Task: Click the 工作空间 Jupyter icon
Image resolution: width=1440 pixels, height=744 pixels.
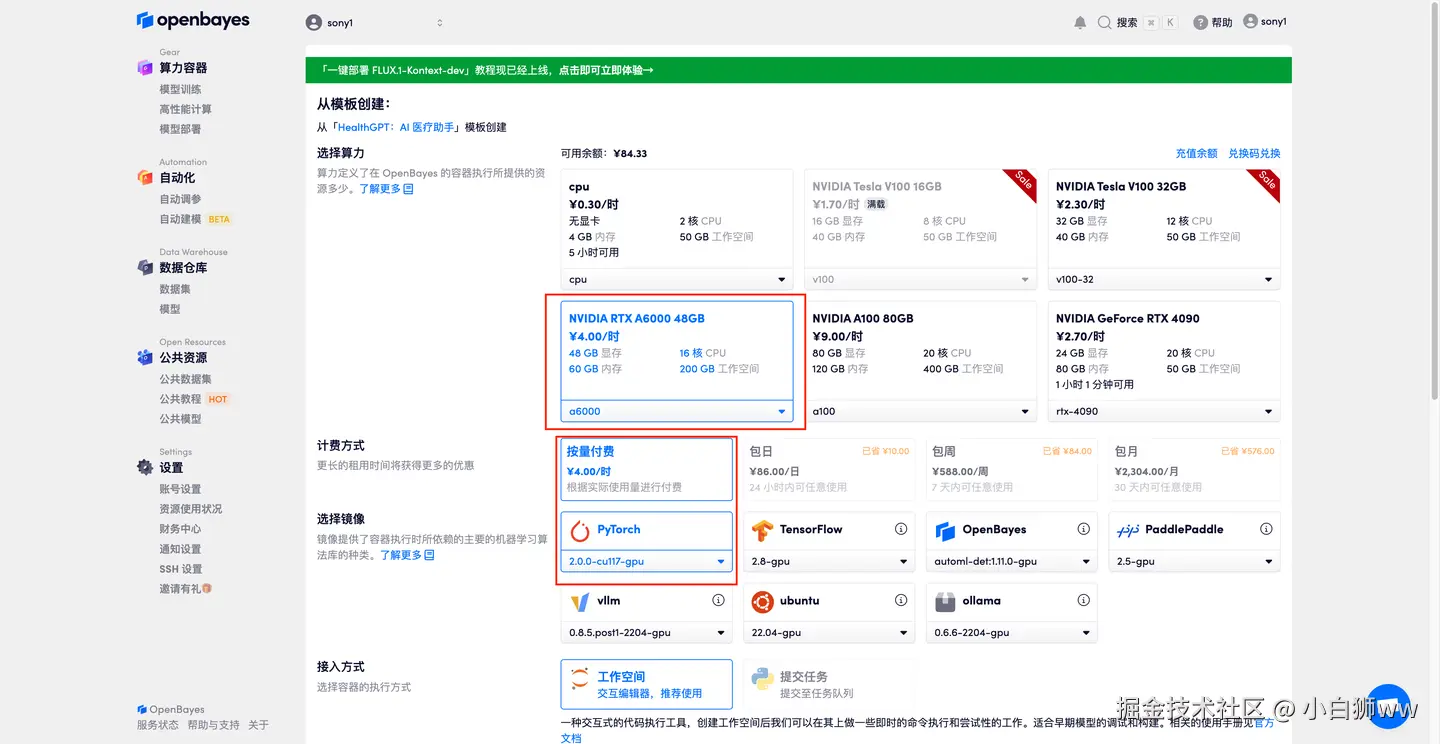Action: tap(580, 680)
